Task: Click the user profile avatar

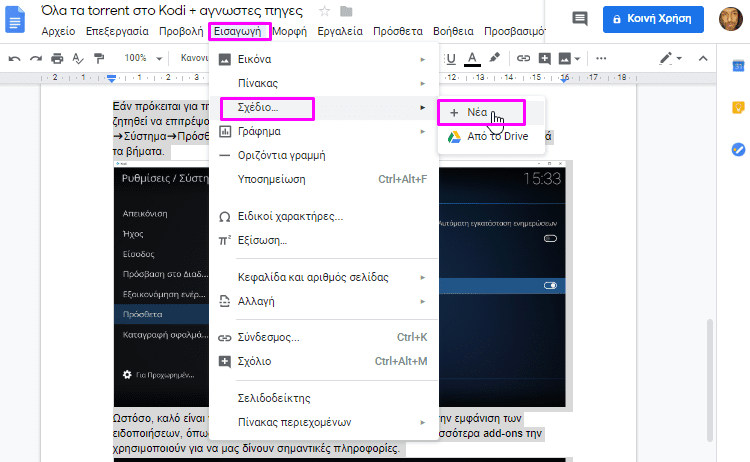Action: pos(730,19)
